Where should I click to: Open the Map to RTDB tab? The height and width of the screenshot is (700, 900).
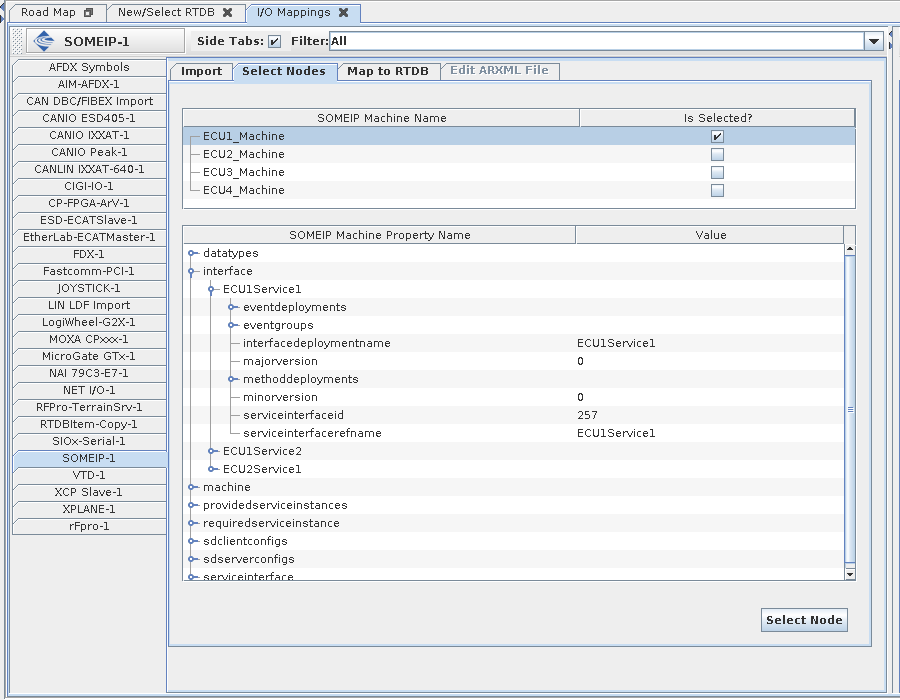pyautogui.click(x=388, y=71)
